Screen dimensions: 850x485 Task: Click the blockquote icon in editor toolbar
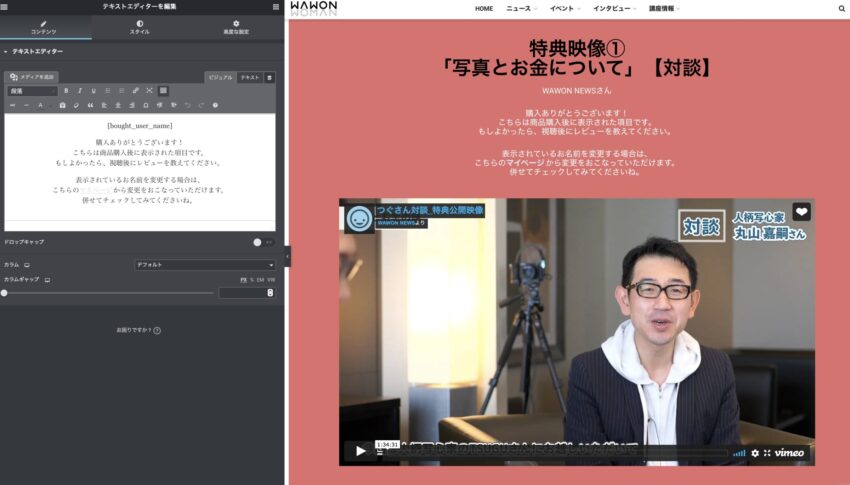click(x=90, y=105)
